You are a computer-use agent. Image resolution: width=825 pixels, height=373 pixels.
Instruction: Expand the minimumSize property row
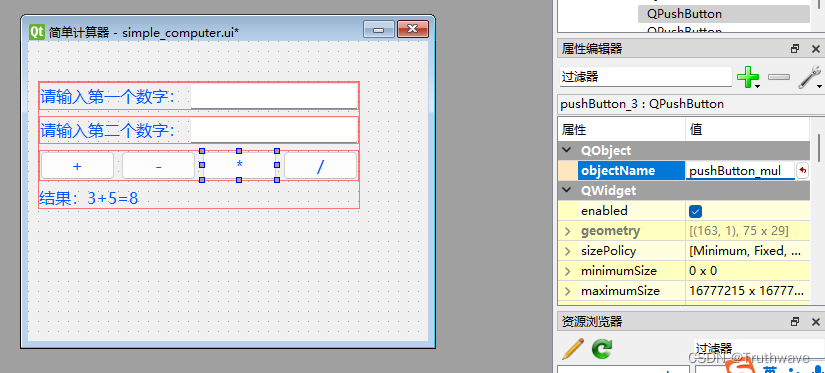click(567, 271)
